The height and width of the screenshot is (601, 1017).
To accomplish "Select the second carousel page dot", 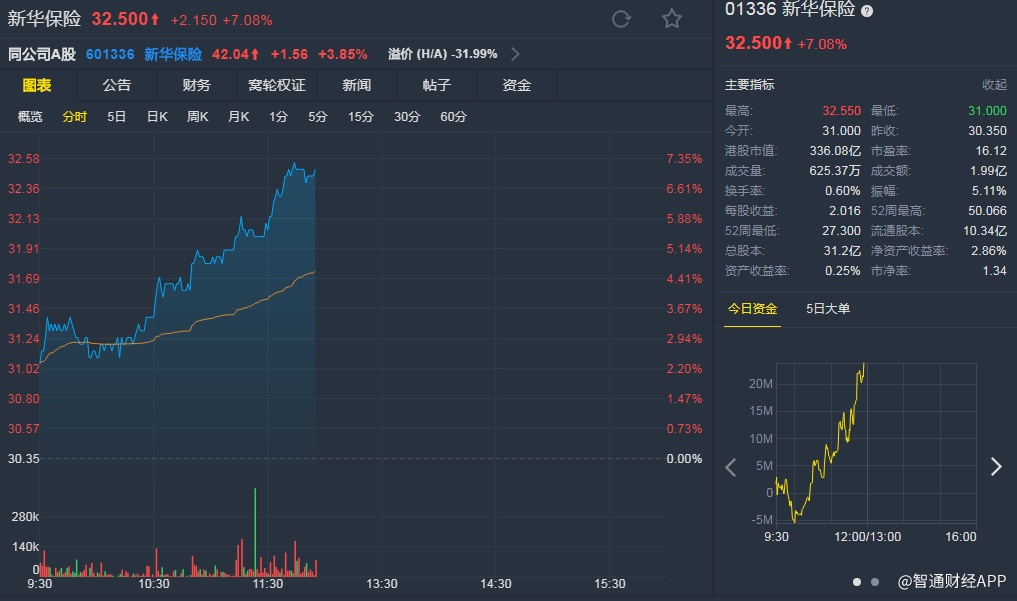I will click(x=875, y=581).
